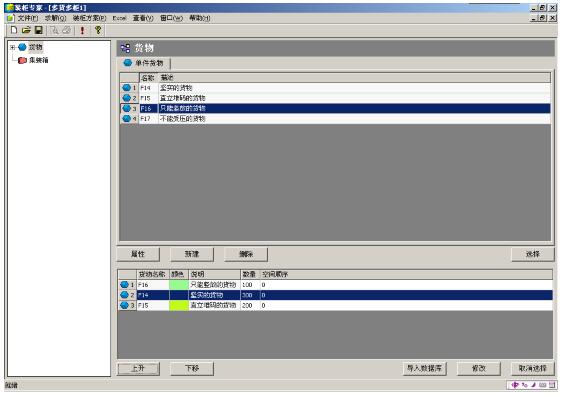
Task: Click the yellow-green color swatch of F15
Action: click(x=179, y=305)
